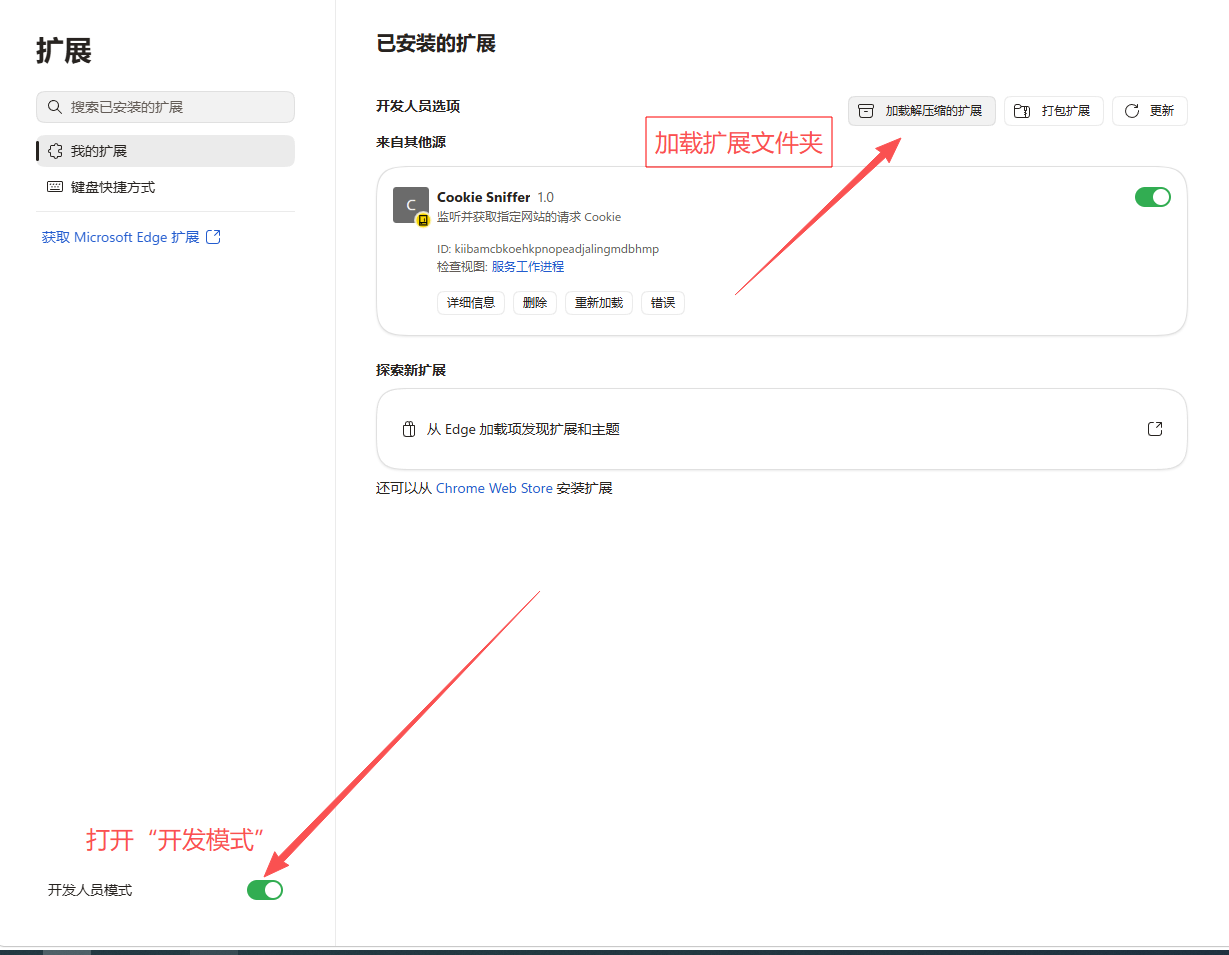Open Edge add-ons via external arrow icon
This screenshot has height=955, width=1229.
[x=1155, y=429]
